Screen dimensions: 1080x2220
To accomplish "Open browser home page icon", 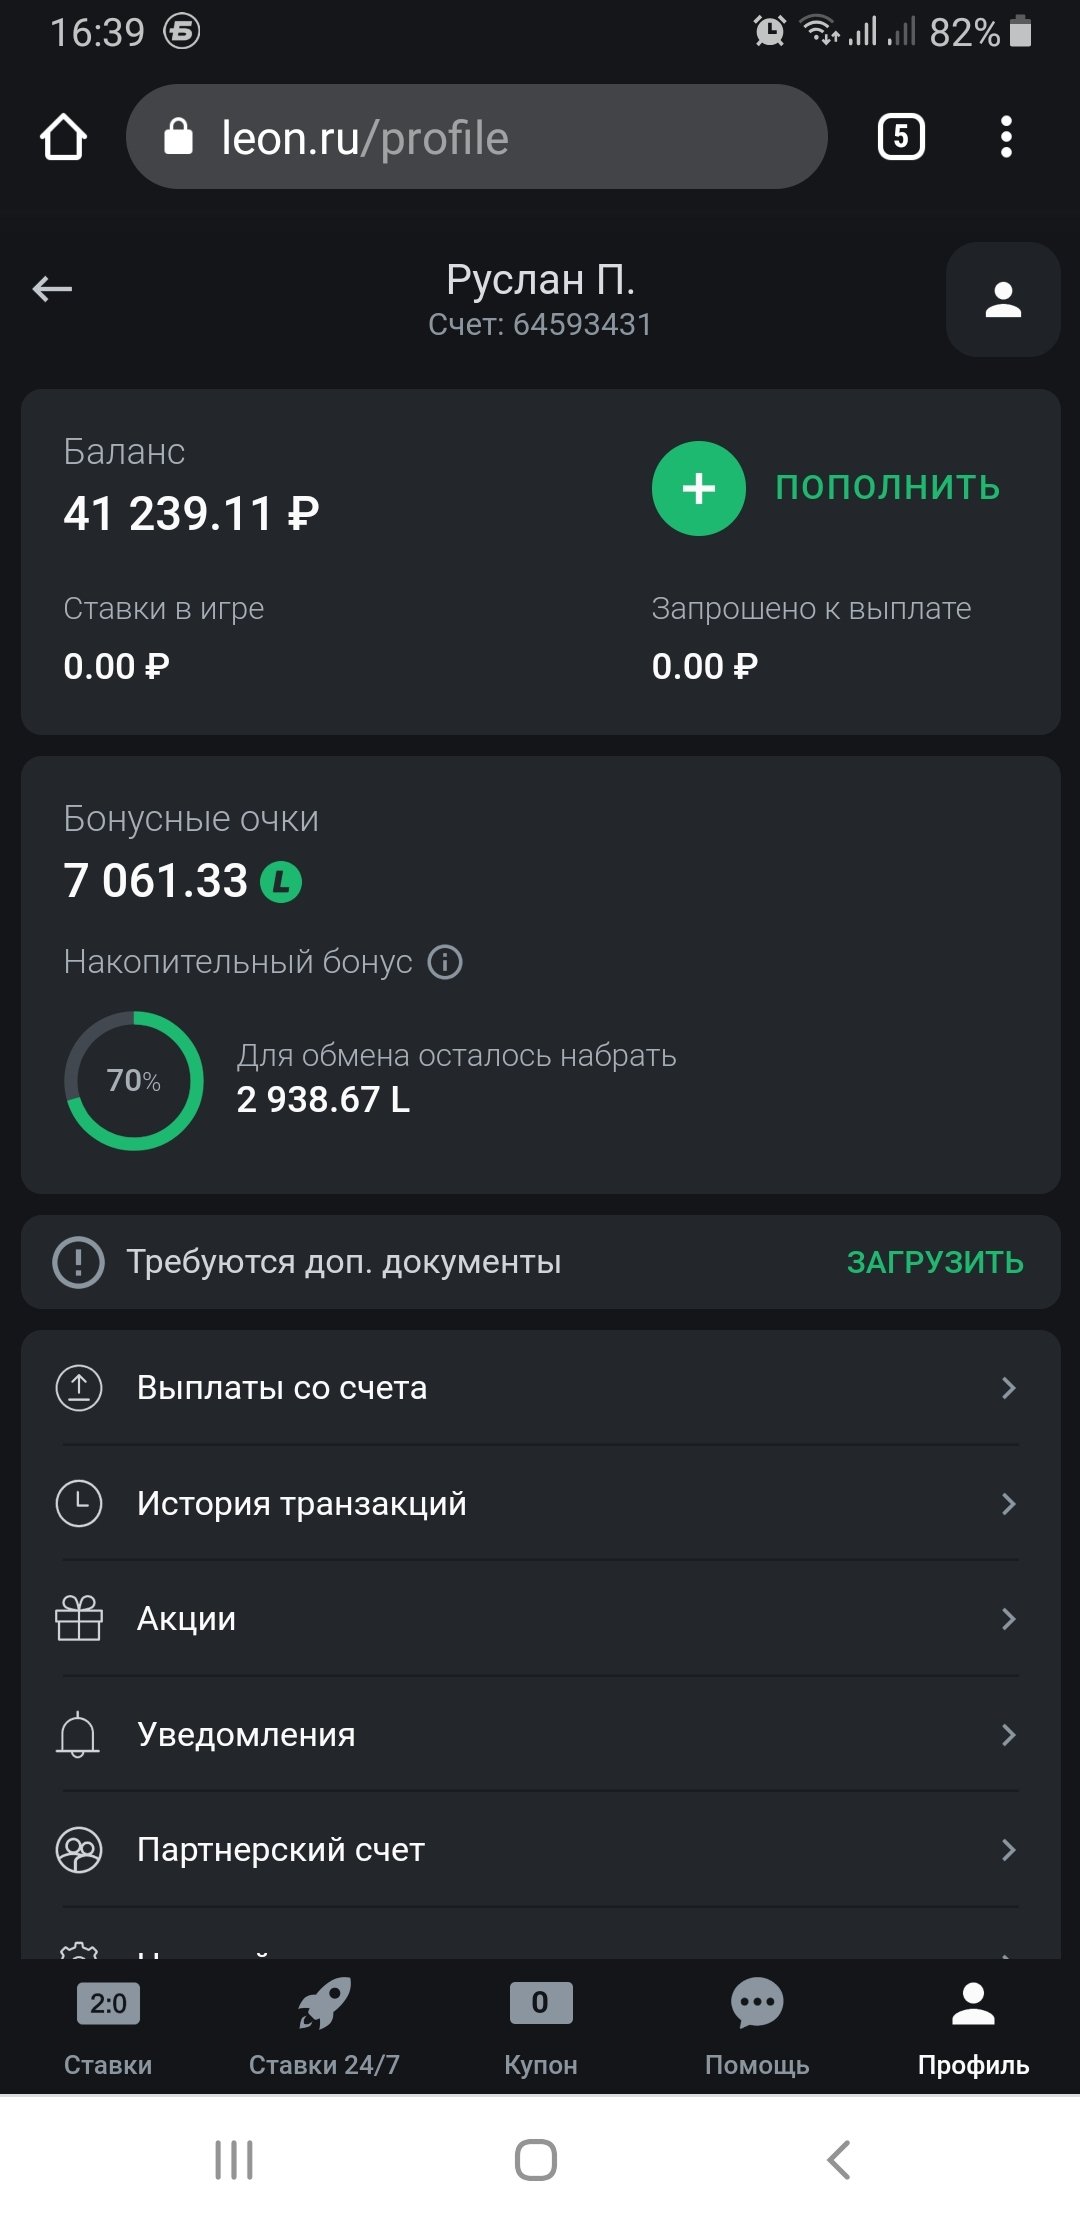I will click(x=63, y=137).
